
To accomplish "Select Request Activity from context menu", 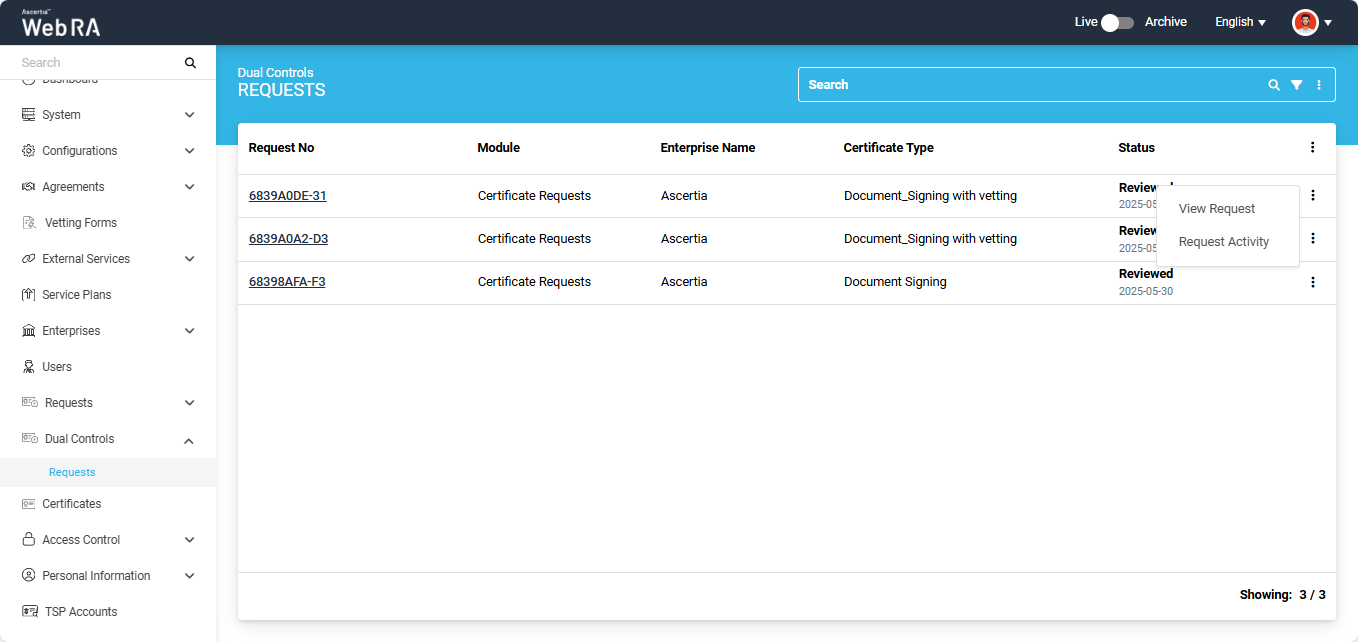I will (1223, 242).
